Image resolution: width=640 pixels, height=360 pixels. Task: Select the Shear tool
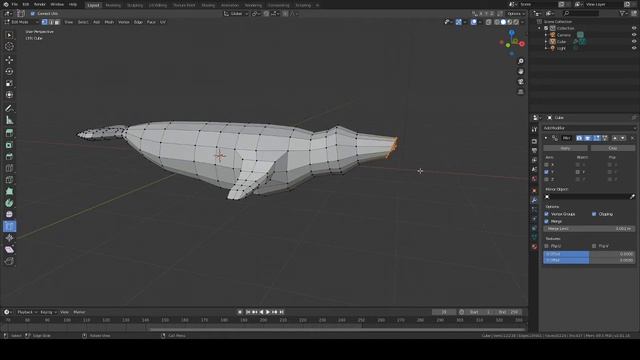[x=9, y=250]
